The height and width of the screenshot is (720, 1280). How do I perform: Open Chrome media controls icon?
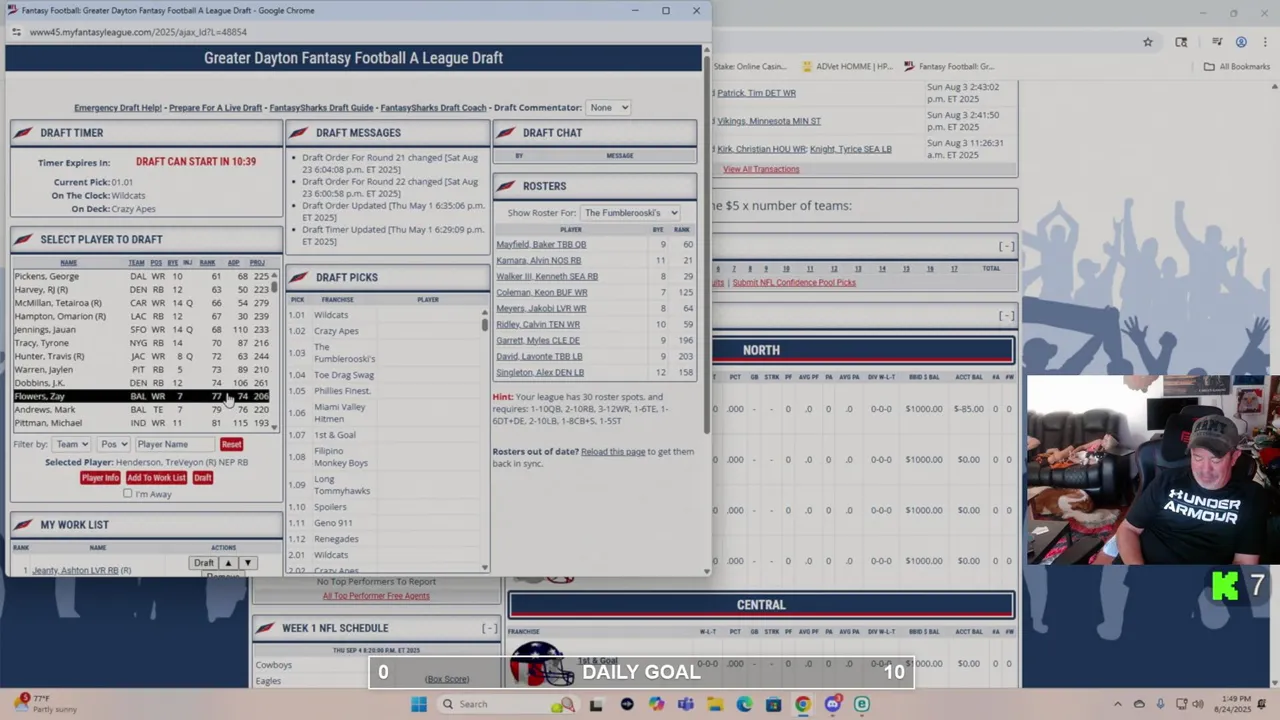(x=1217, y=42)
